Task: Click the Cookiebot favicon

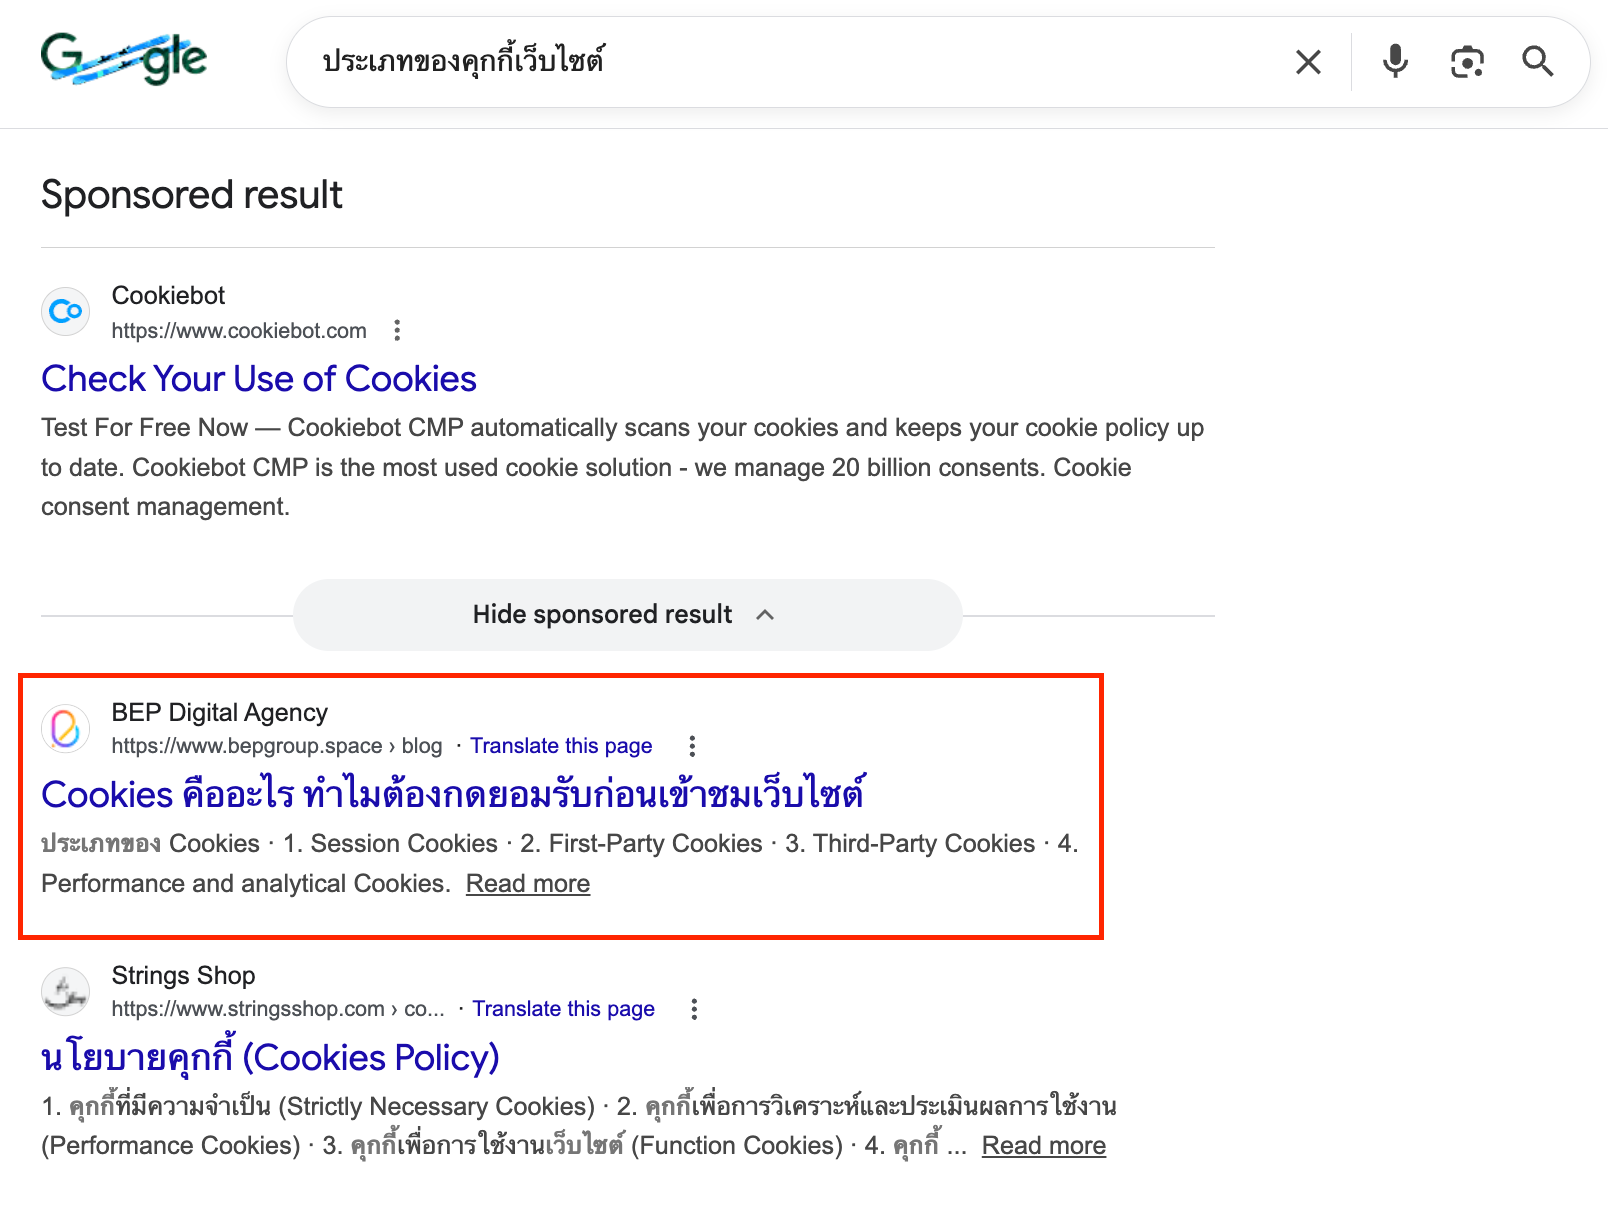Action: 65,311
